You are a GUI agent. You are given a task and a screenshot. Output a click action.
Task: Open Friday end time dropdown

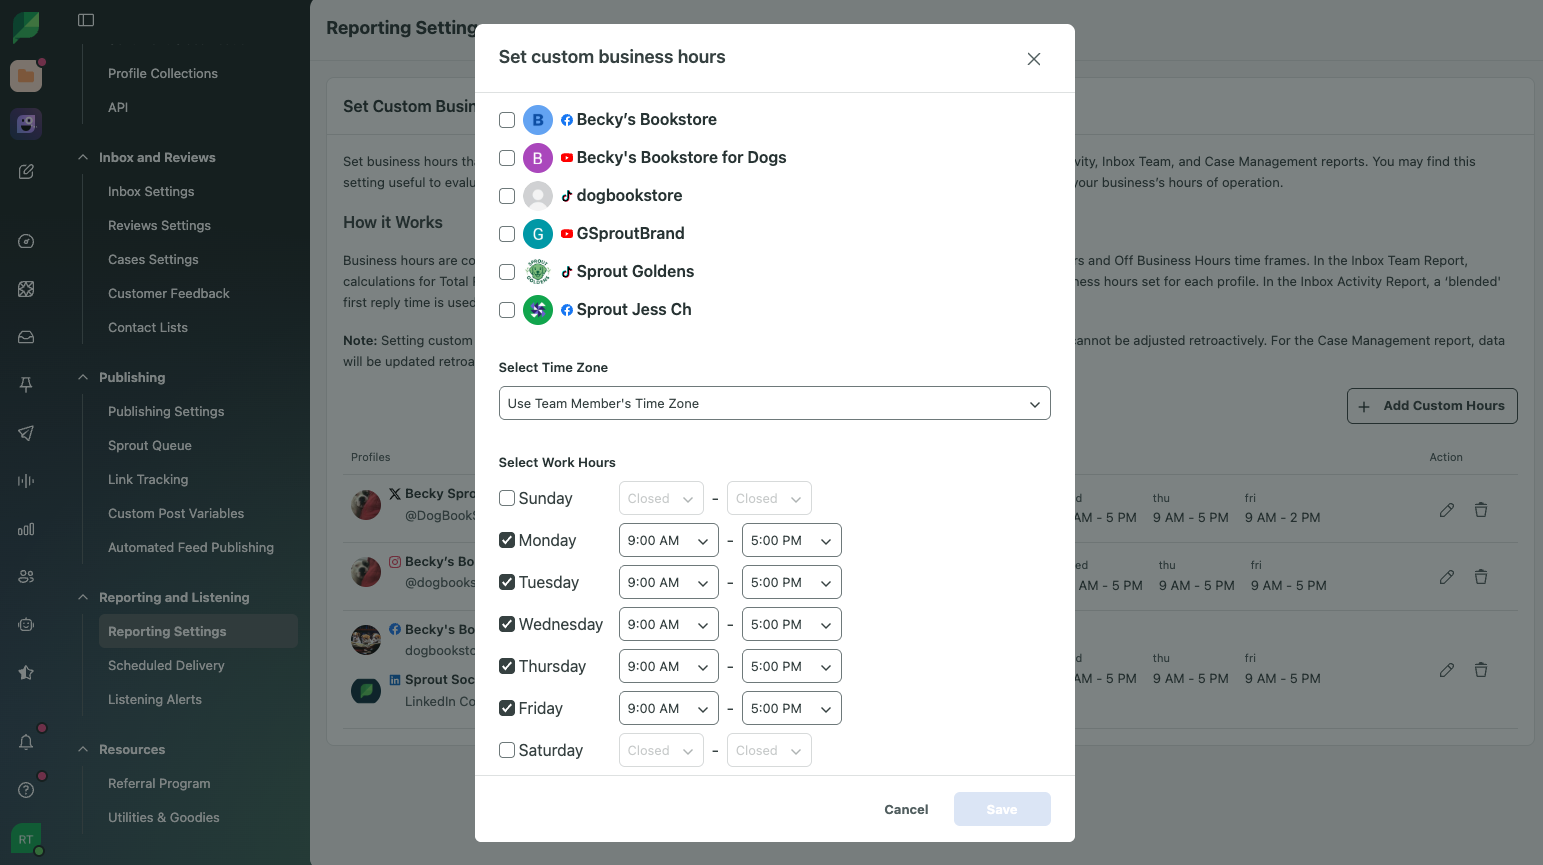pyautogui.click(x=791, y=708)
